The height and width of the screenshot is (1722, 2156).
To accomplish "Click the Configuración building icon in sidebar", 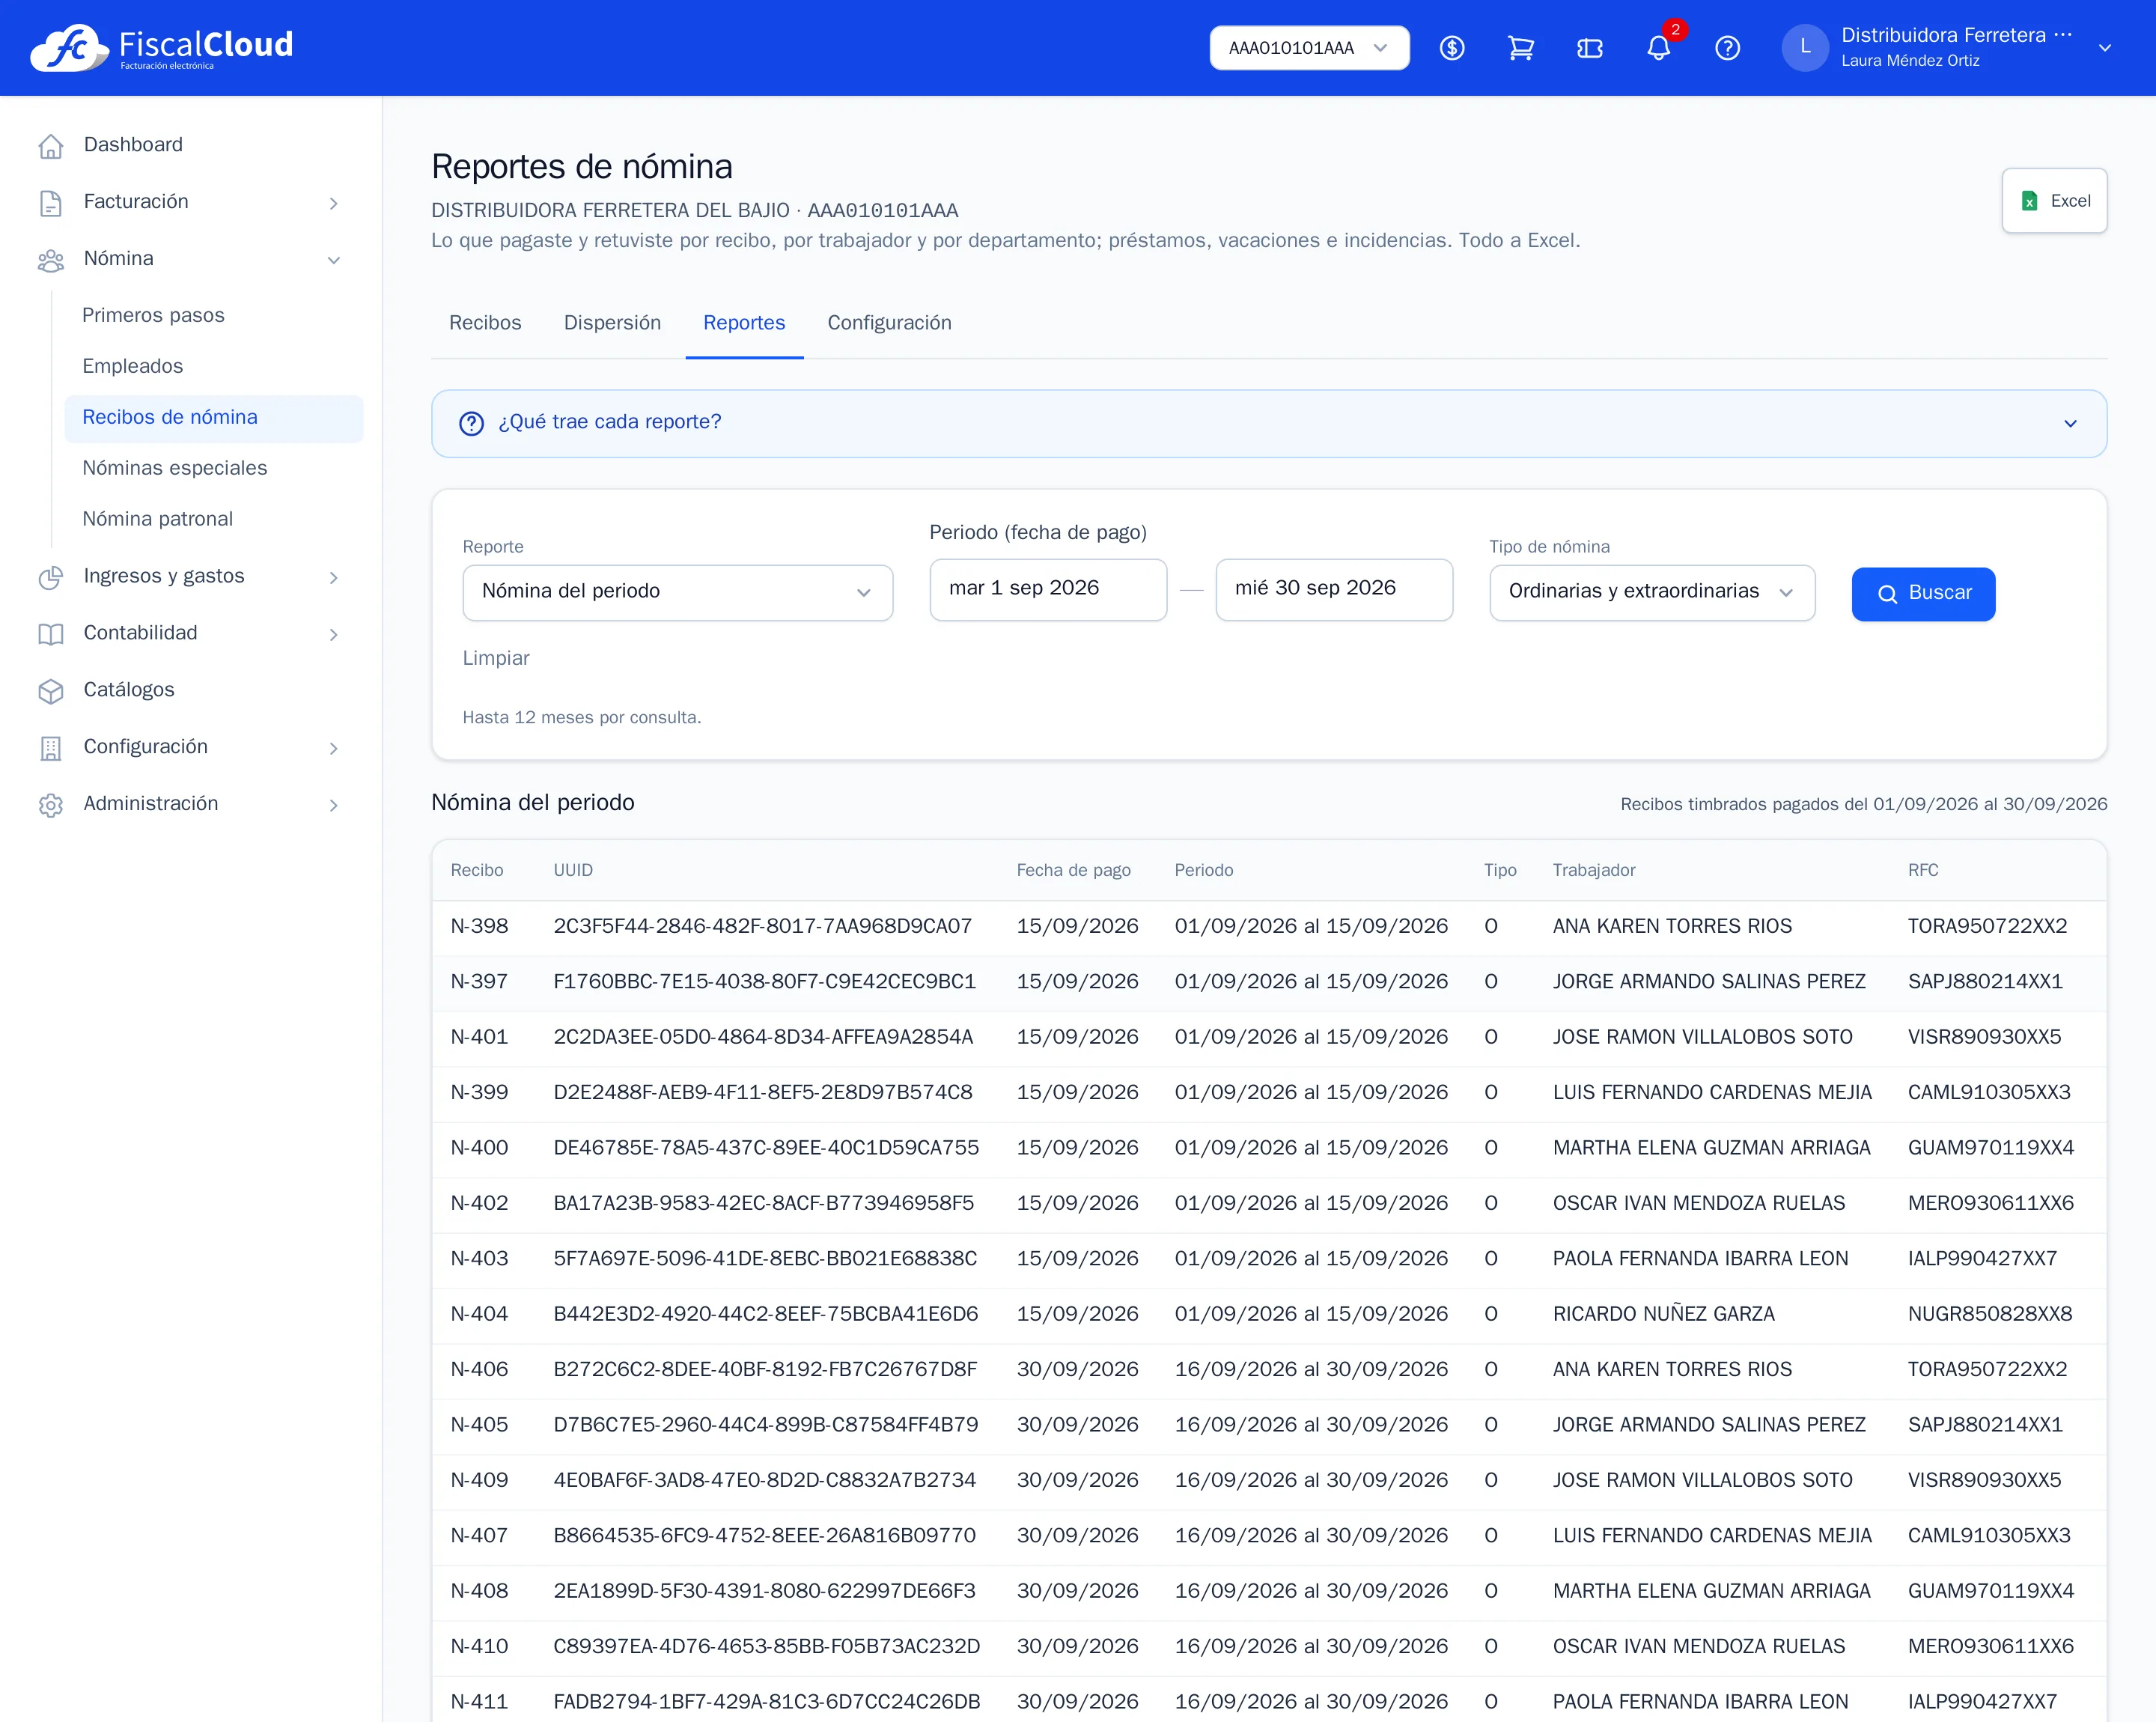I will coord(51,748).
